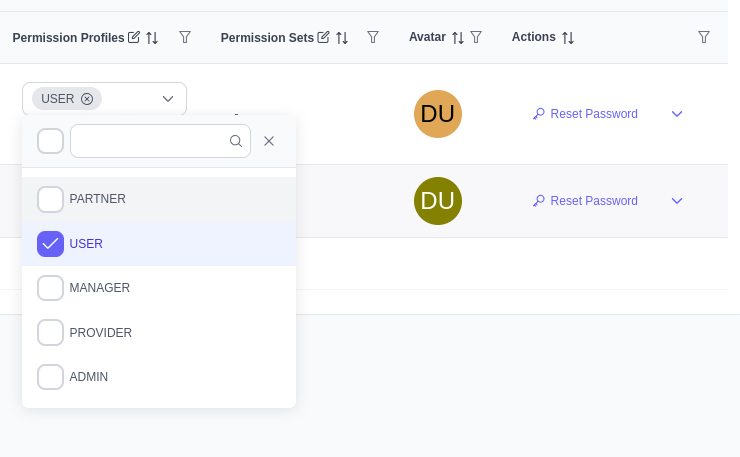Remove the USER chip from selection
Viewport: 740px width, 457px height.
tap(87, 98)
